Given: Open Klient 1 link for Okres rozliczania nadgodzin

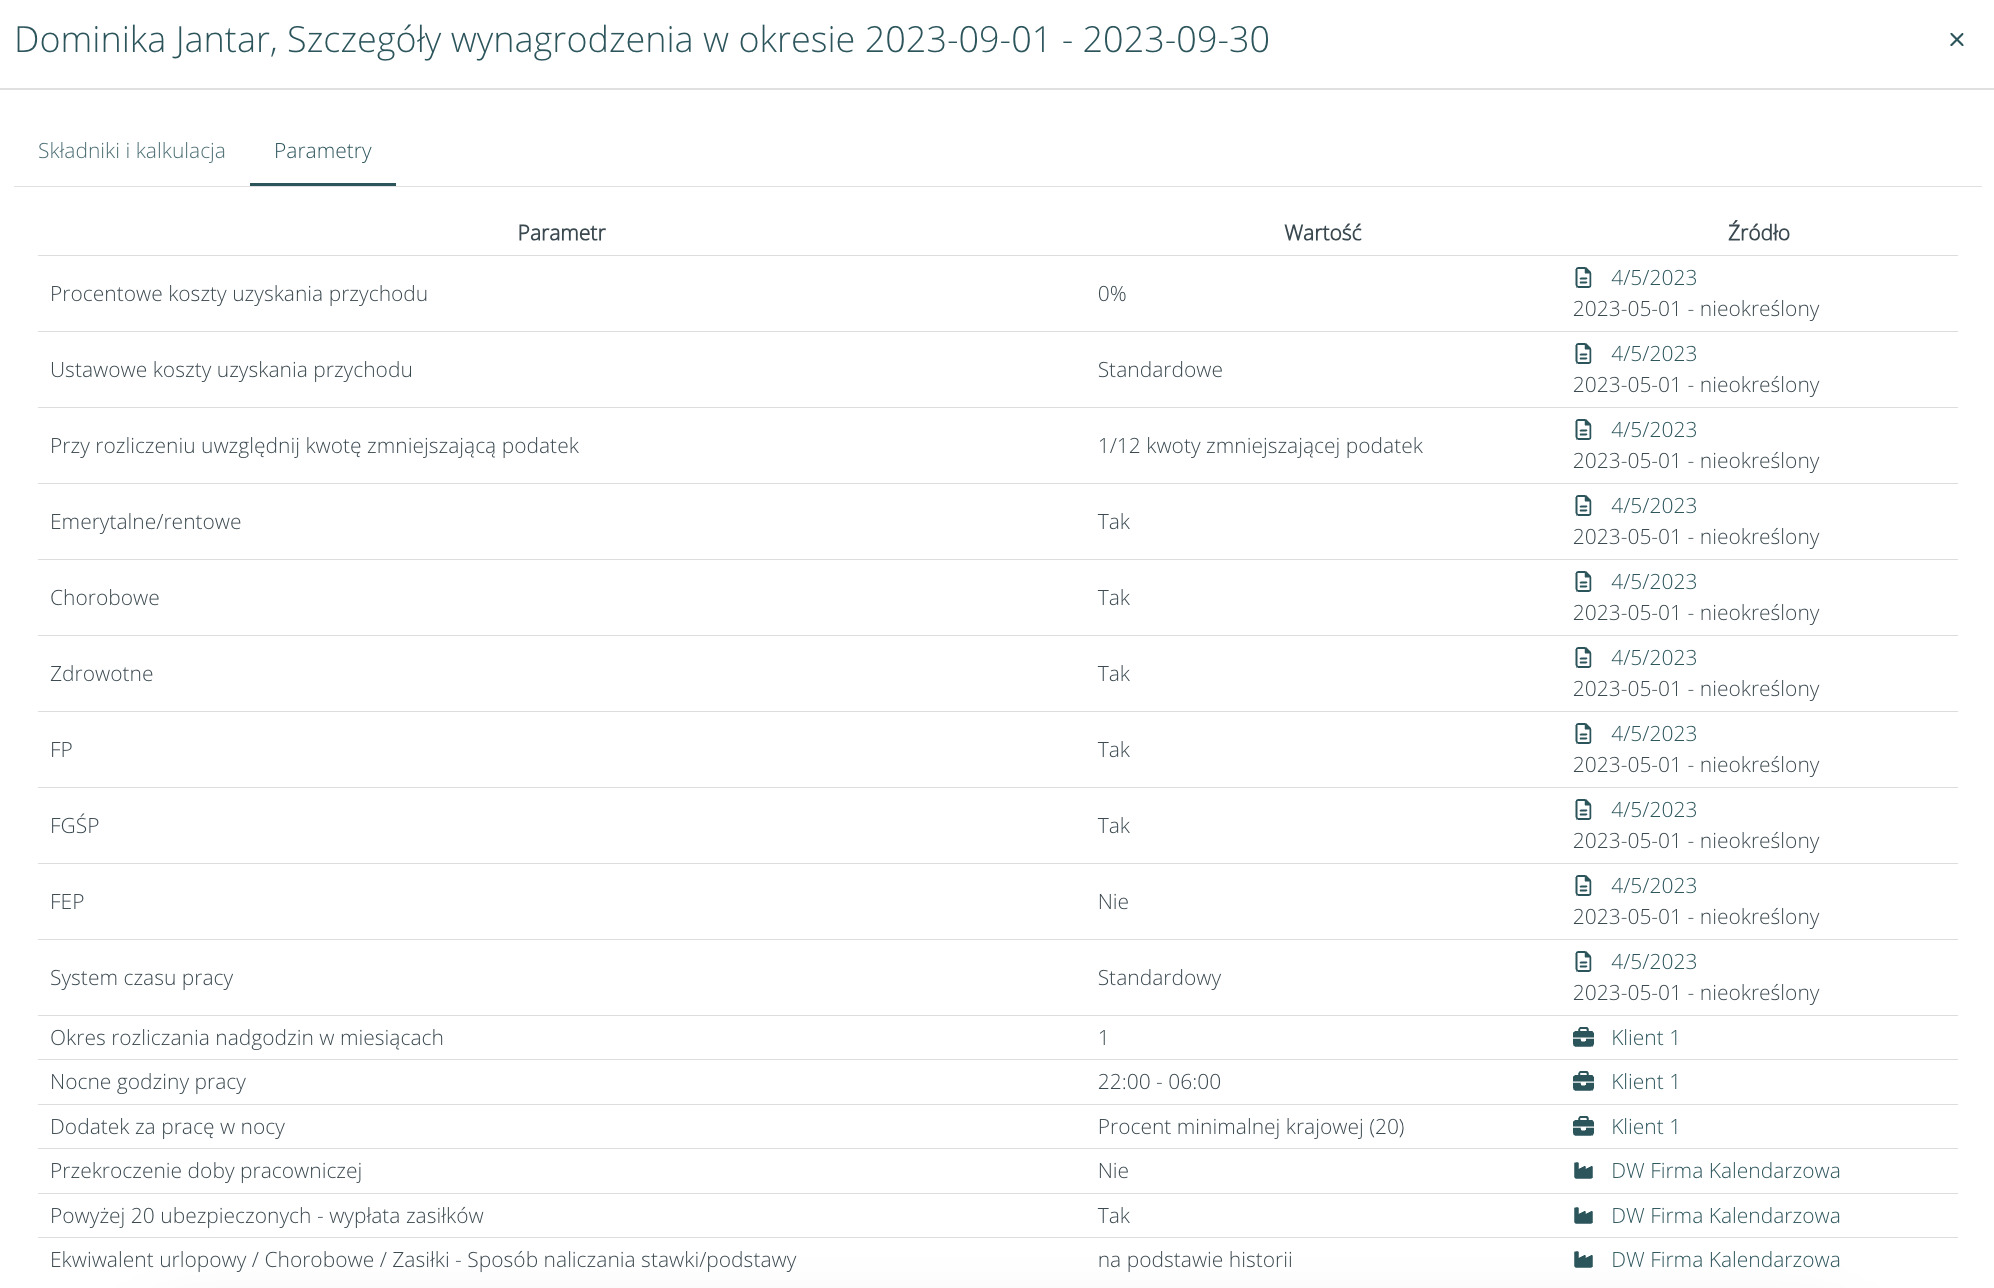Looking at the screenshot, I should coord(1644,1038).
